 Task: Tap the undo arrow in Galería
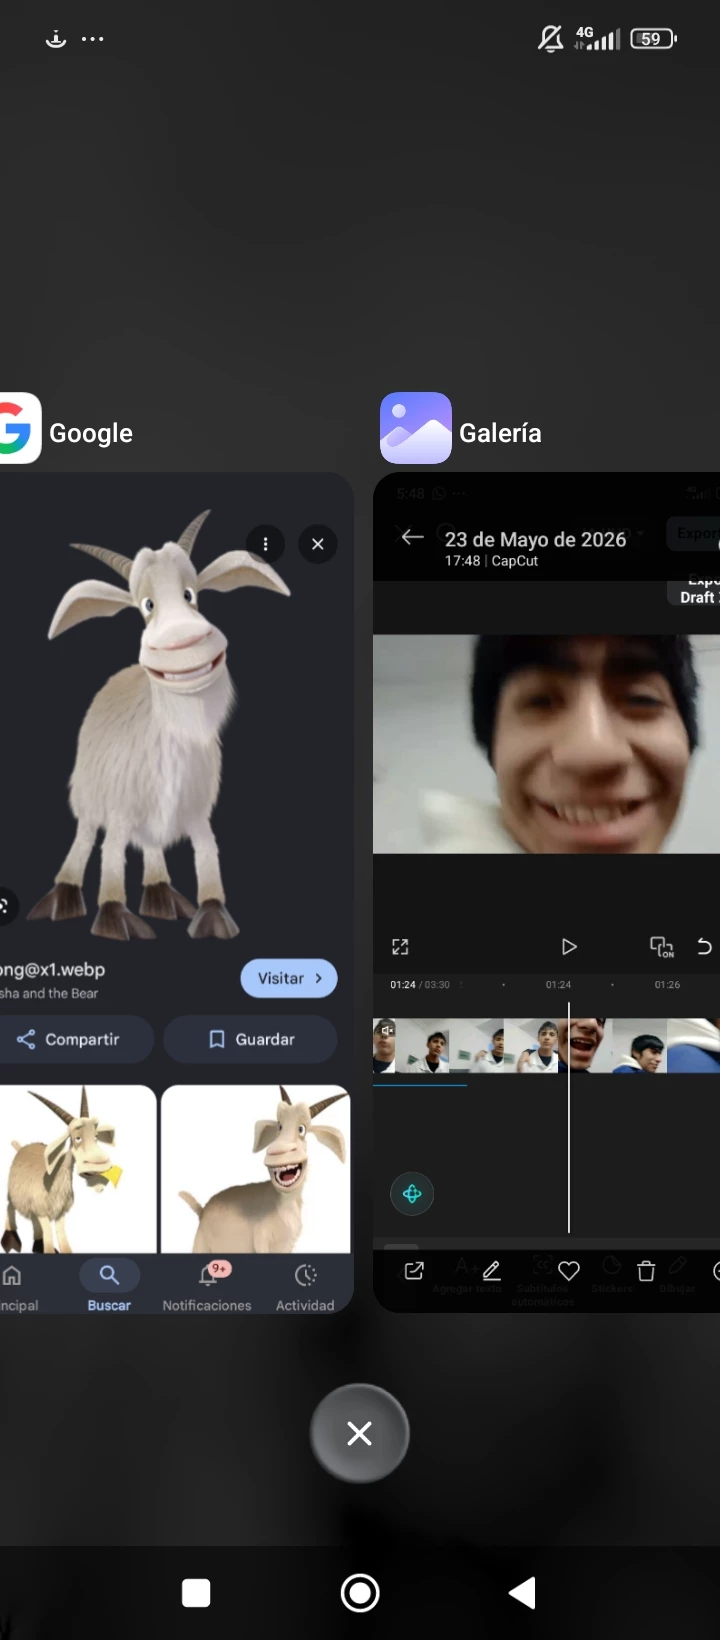704,946
